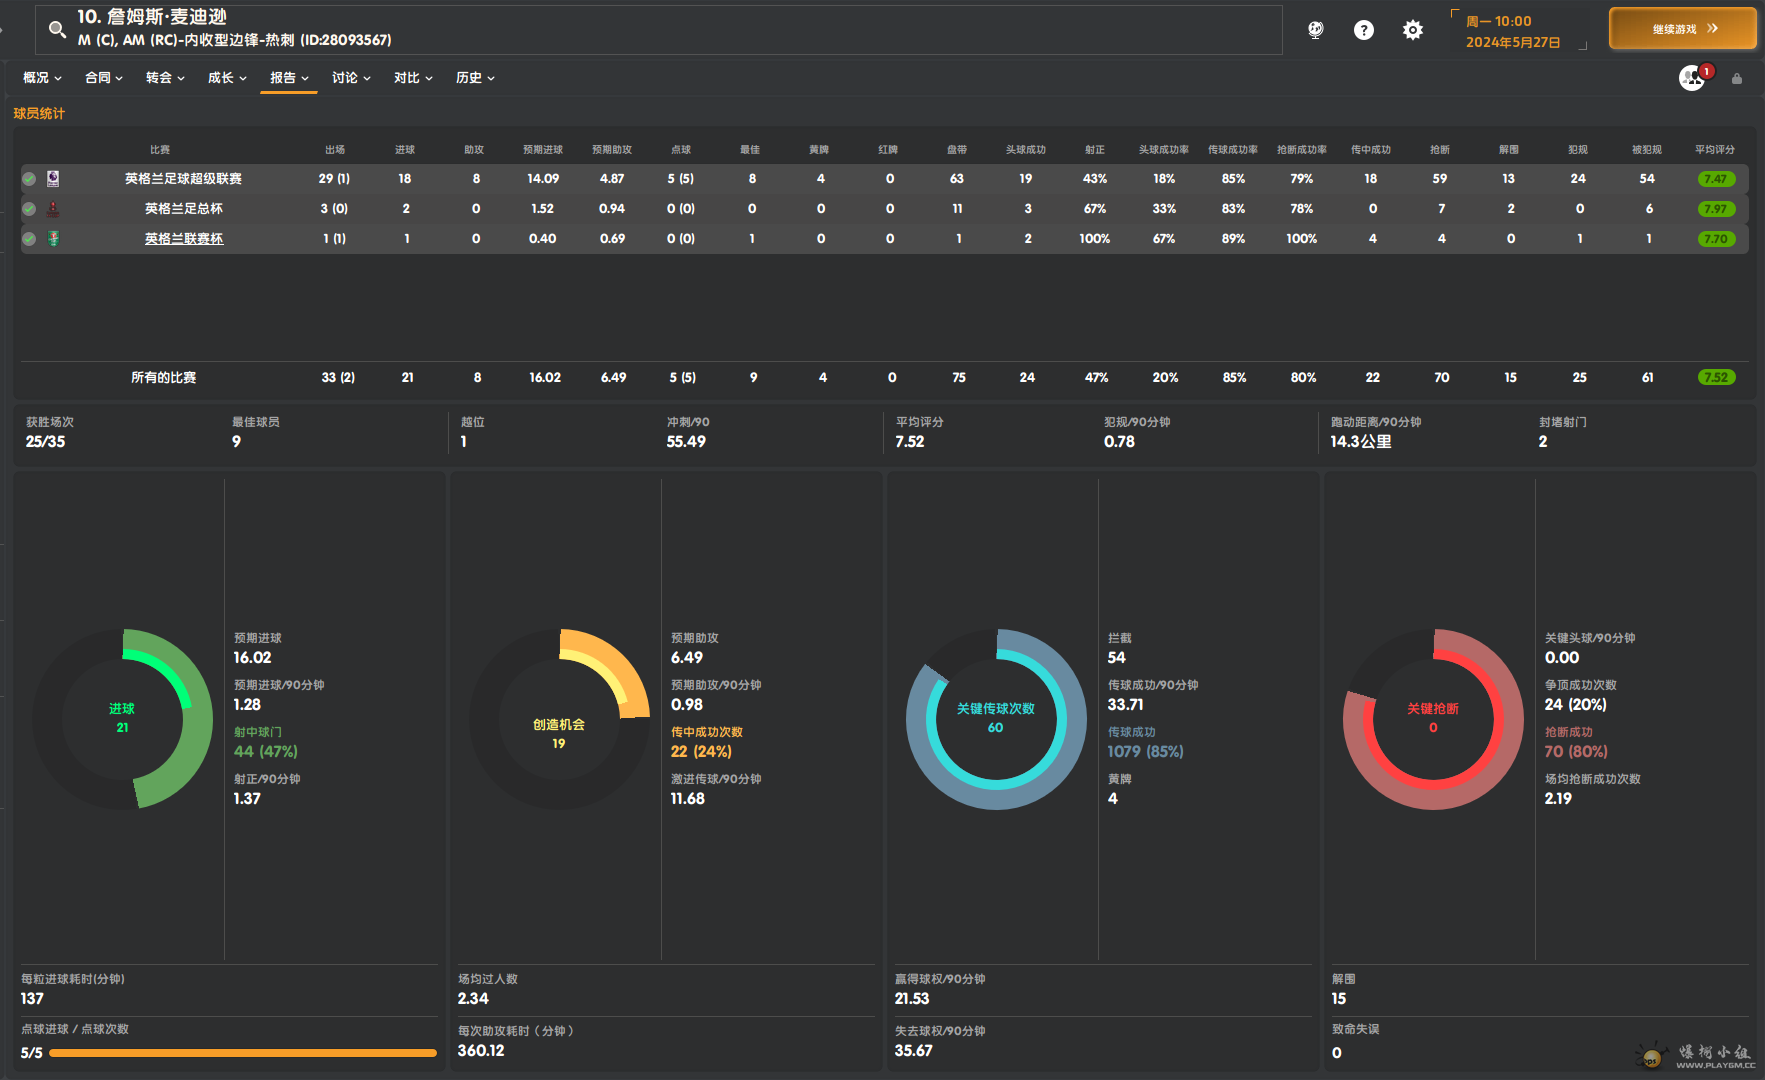Toggle the 英格兰足球超级联赛 row checkmark
Image resolution: width=1765 pixels, height=1080 pixels.
coord(30,179)
